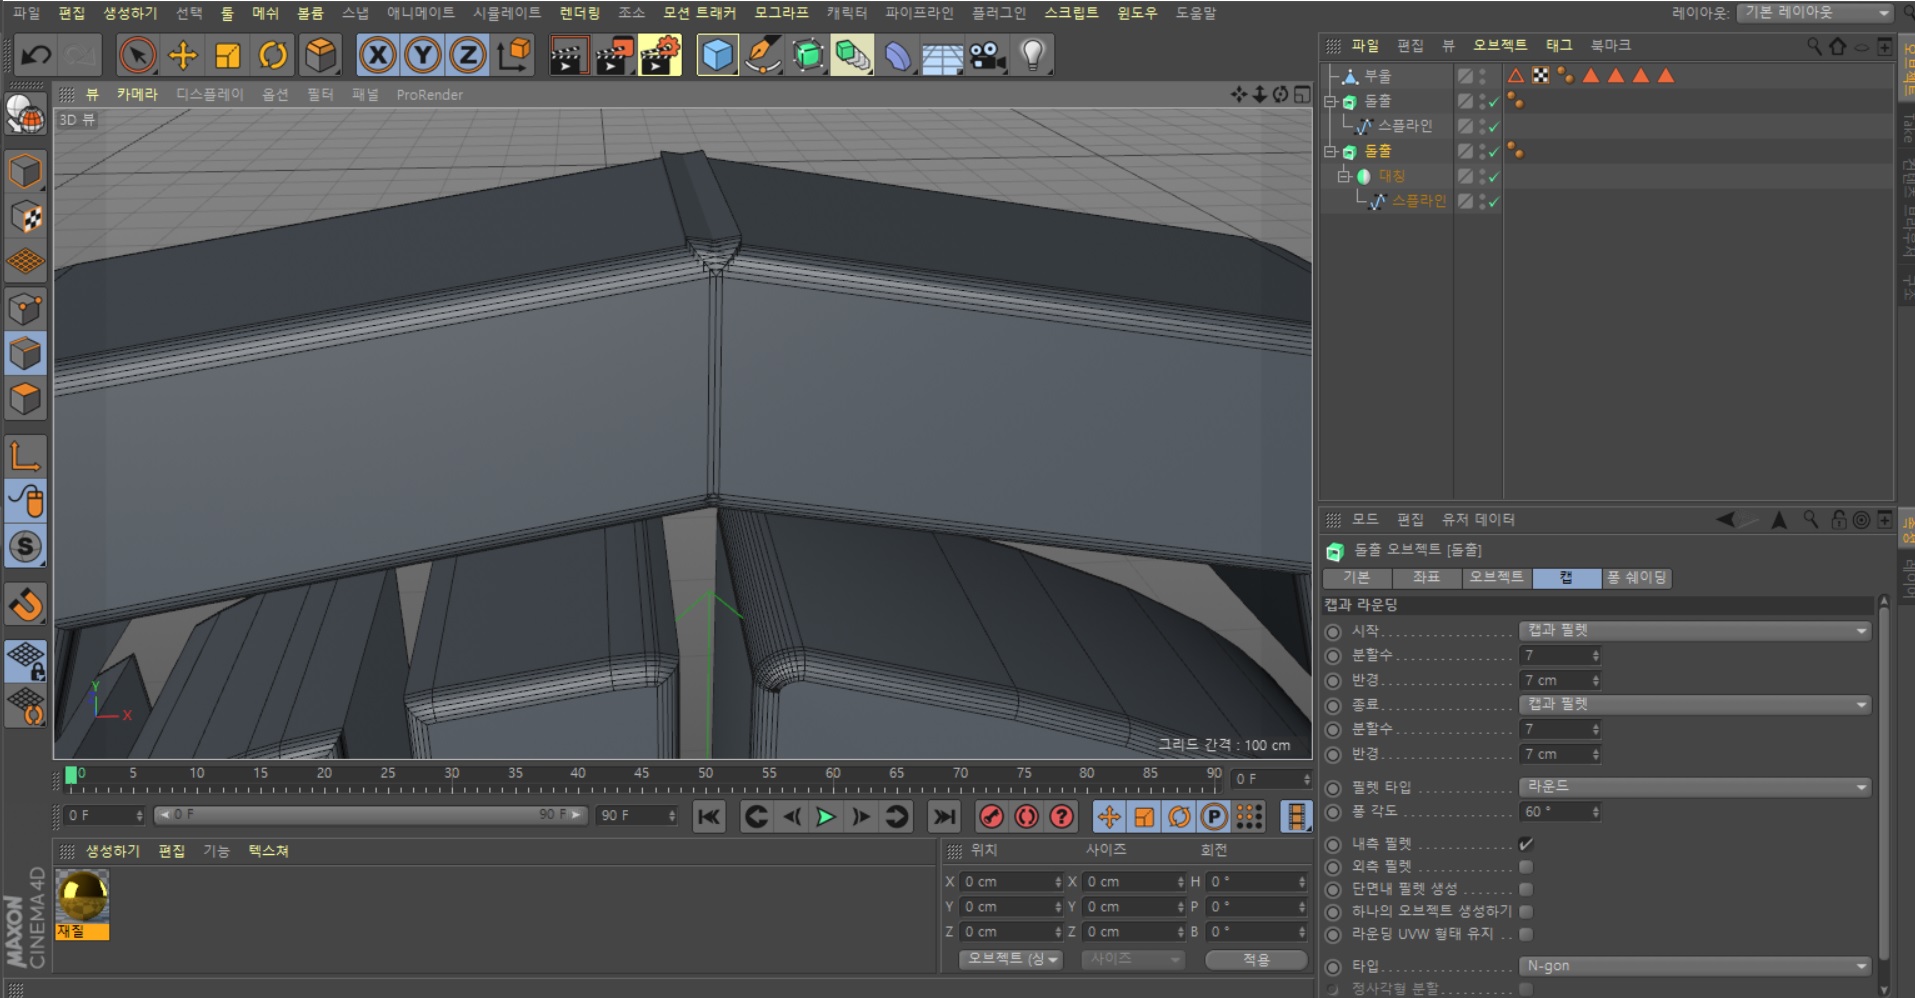Click the coordinate system icon
Screen dimensions: 1915x998
coord(514,56)
